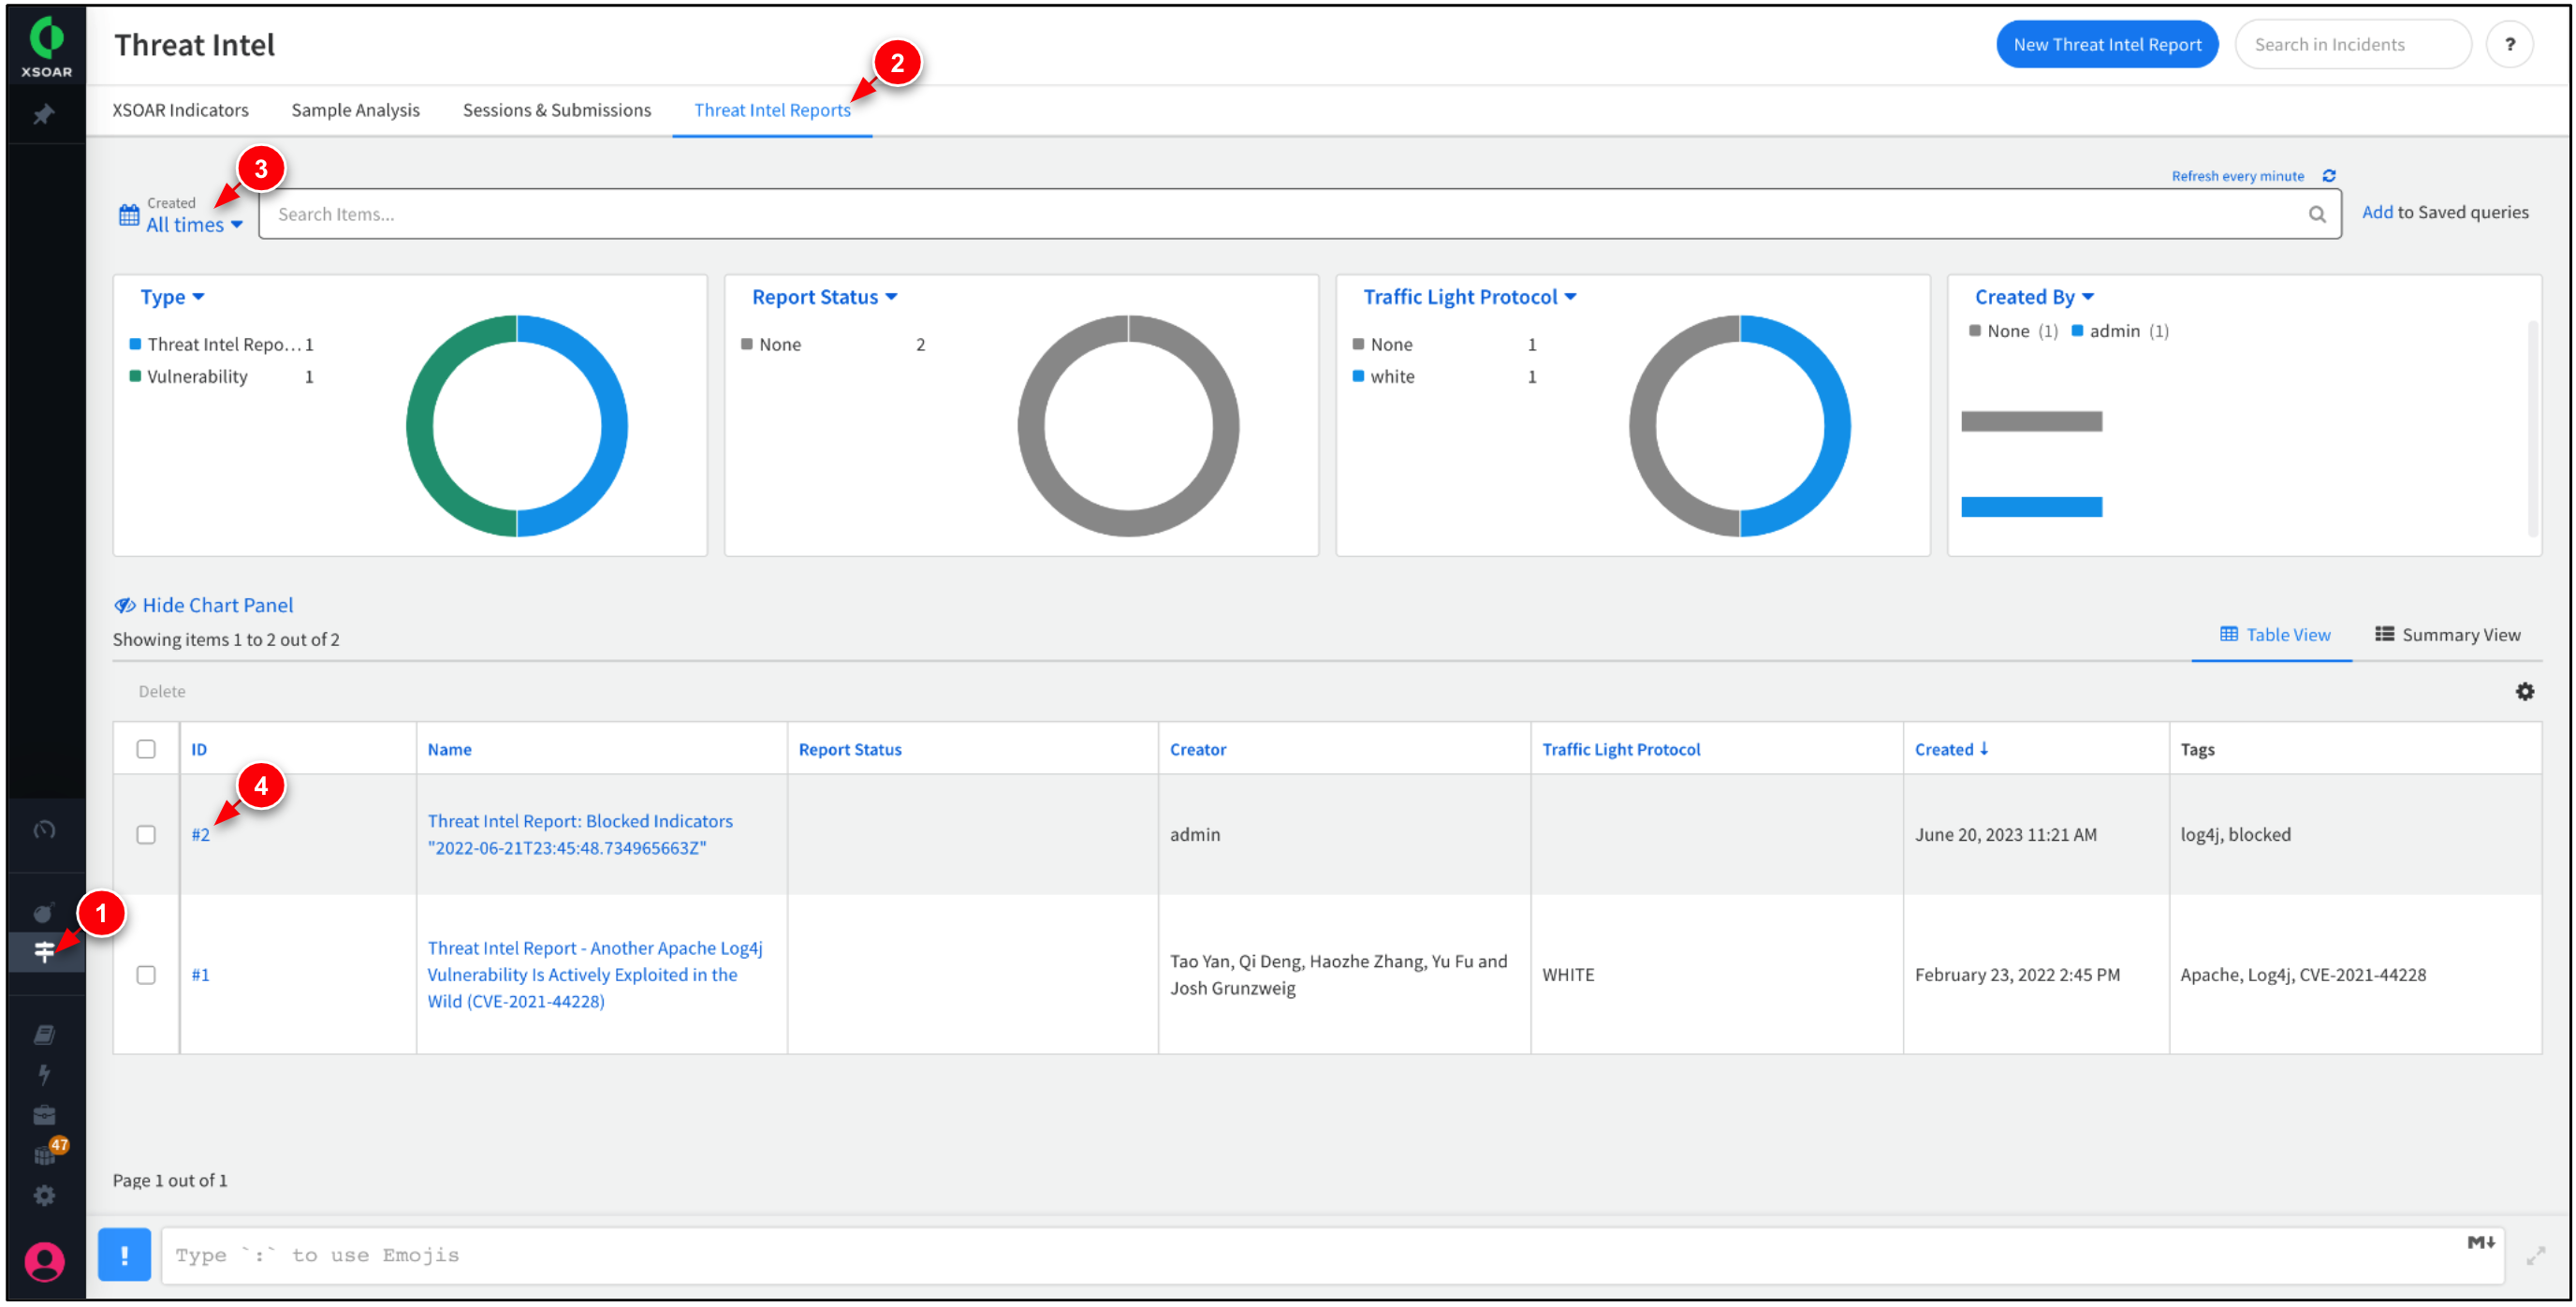Image resolution: width=2576 pixels, height=1307 pixels.
Task: Open the Traffic Light Protocol chart dropdown
Action: (1469, 297)
